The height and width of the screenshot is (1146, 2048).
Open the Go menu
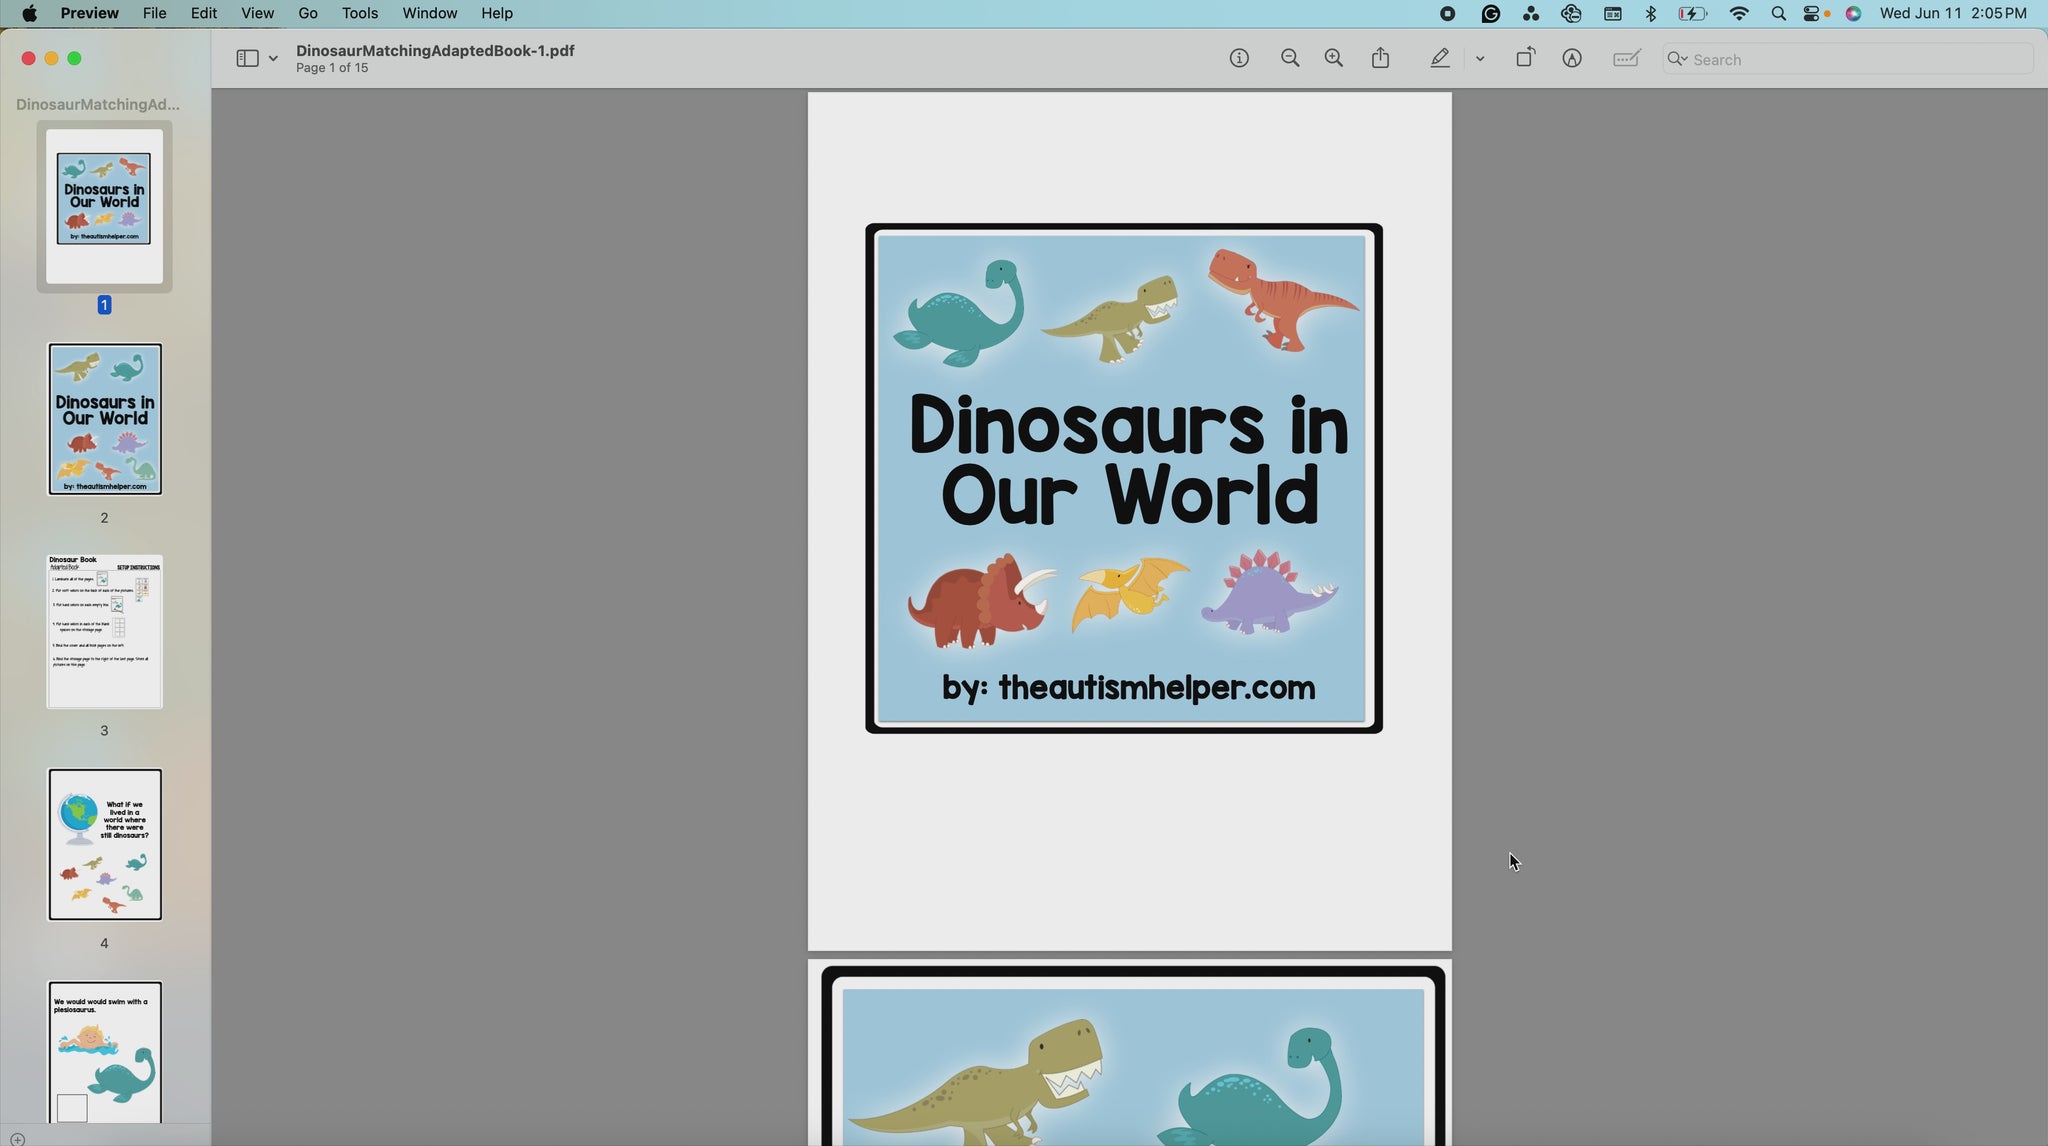coord(307,13)
